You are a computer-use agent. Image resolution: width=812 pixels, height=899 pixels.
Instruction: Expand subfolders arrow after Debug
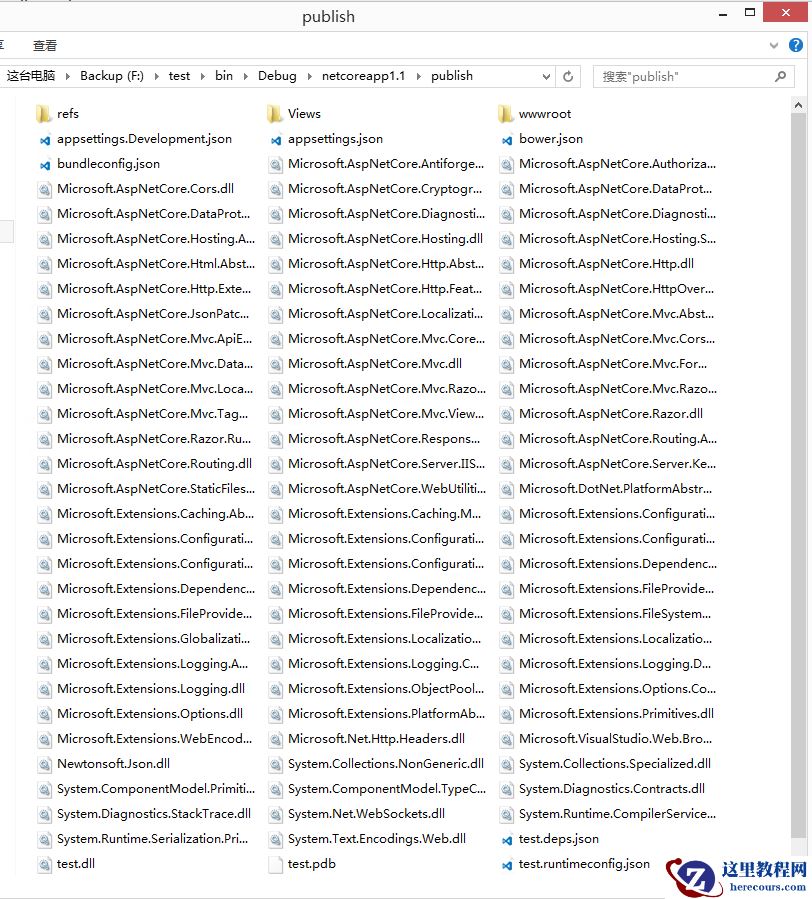tap(310, 76)
